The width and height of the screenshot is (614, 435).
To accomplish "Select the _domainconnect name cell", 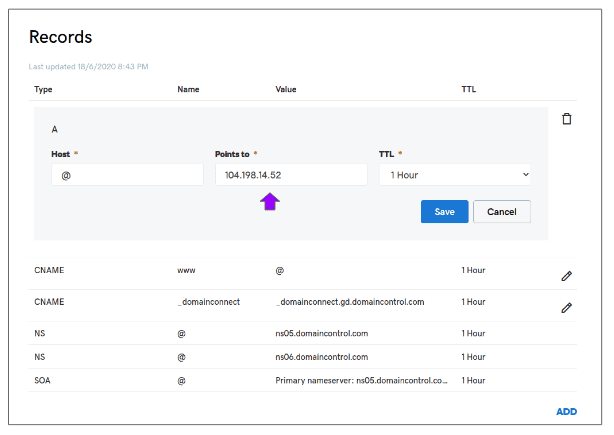I will click(x=209, y=301).
